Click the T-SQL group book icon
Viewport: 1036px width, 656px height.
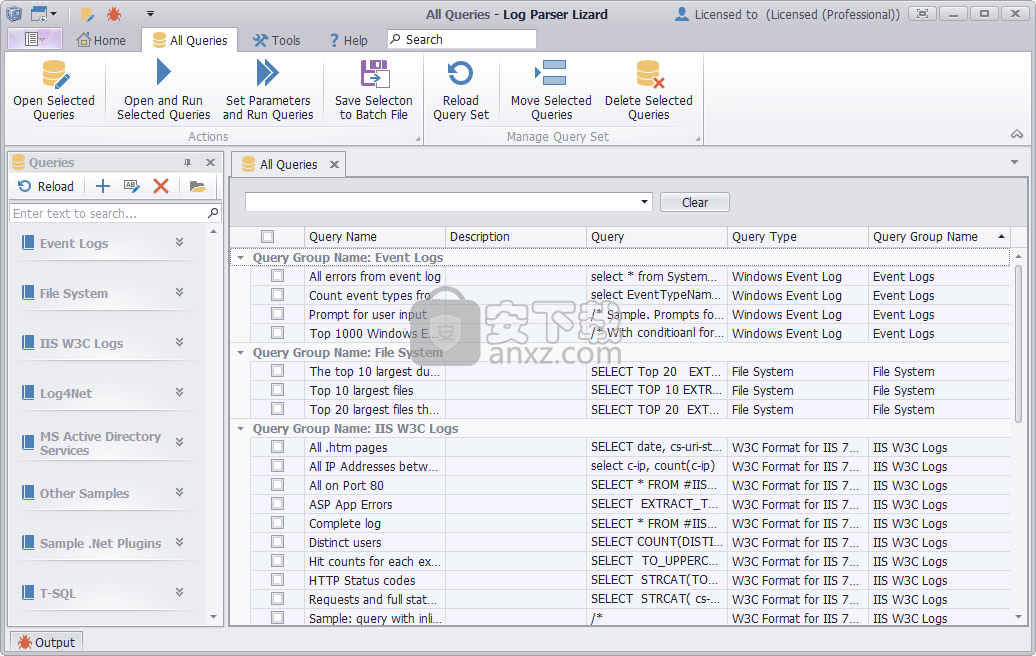(x=28, y=593)
